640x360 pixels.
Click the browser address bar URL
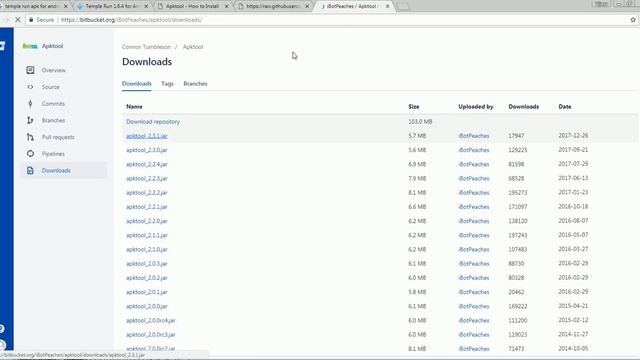click(131, 20)
